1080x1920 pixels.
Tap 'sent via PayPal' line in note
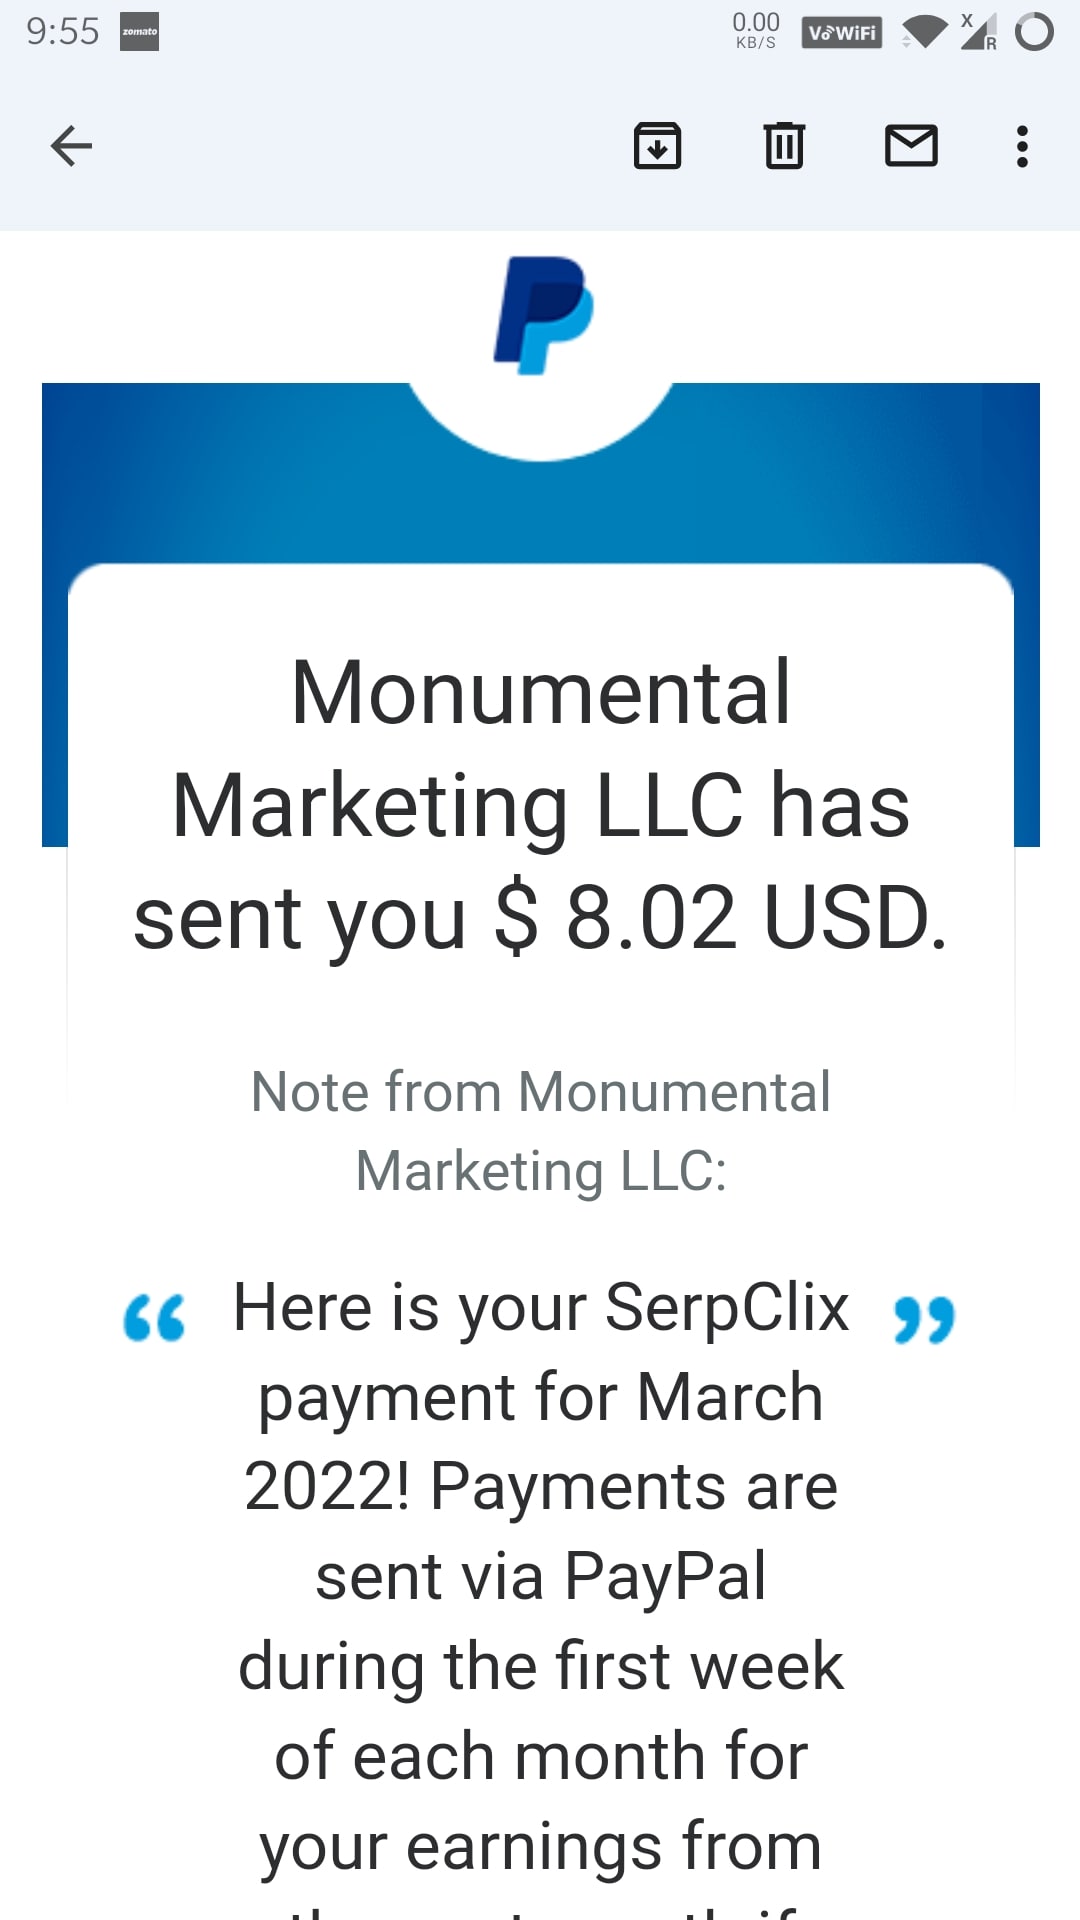click(541, 1577)
